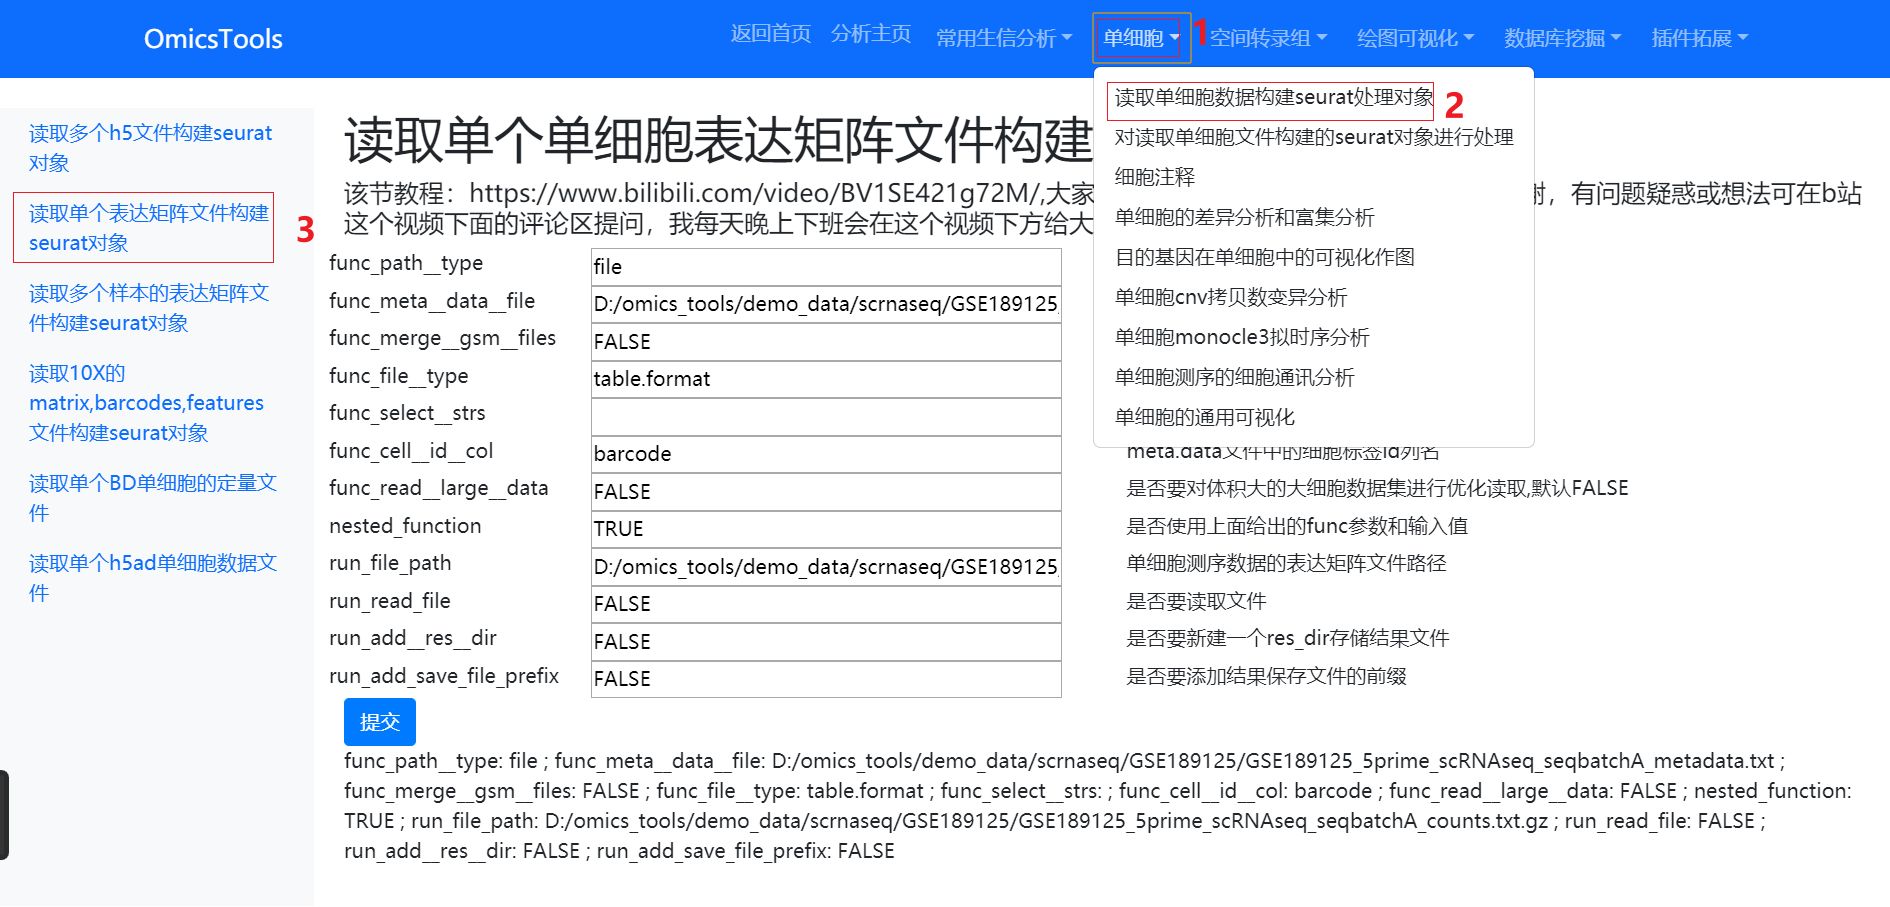The image size is (1890, 907).
Task: Open sidebar link 读取多个样本的表达矩阵文件构建seurat对象
Action: tap(149, 308)
